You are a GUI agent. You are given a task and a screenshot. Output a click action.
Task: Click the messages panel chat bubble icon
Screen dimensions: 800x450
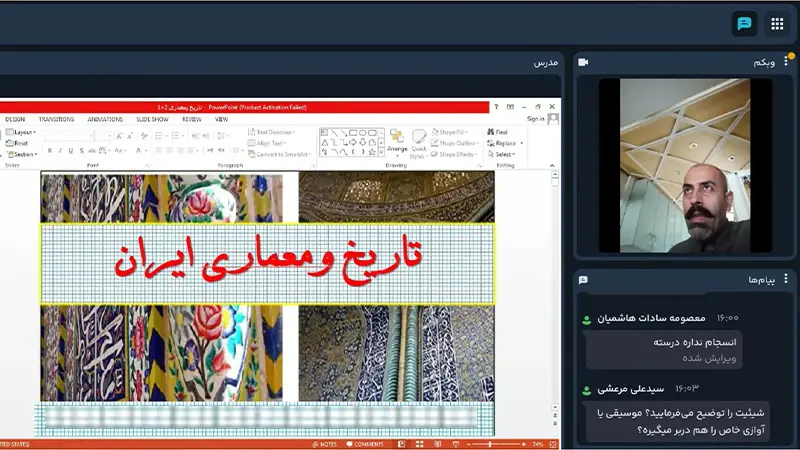(x=583, y=280)
